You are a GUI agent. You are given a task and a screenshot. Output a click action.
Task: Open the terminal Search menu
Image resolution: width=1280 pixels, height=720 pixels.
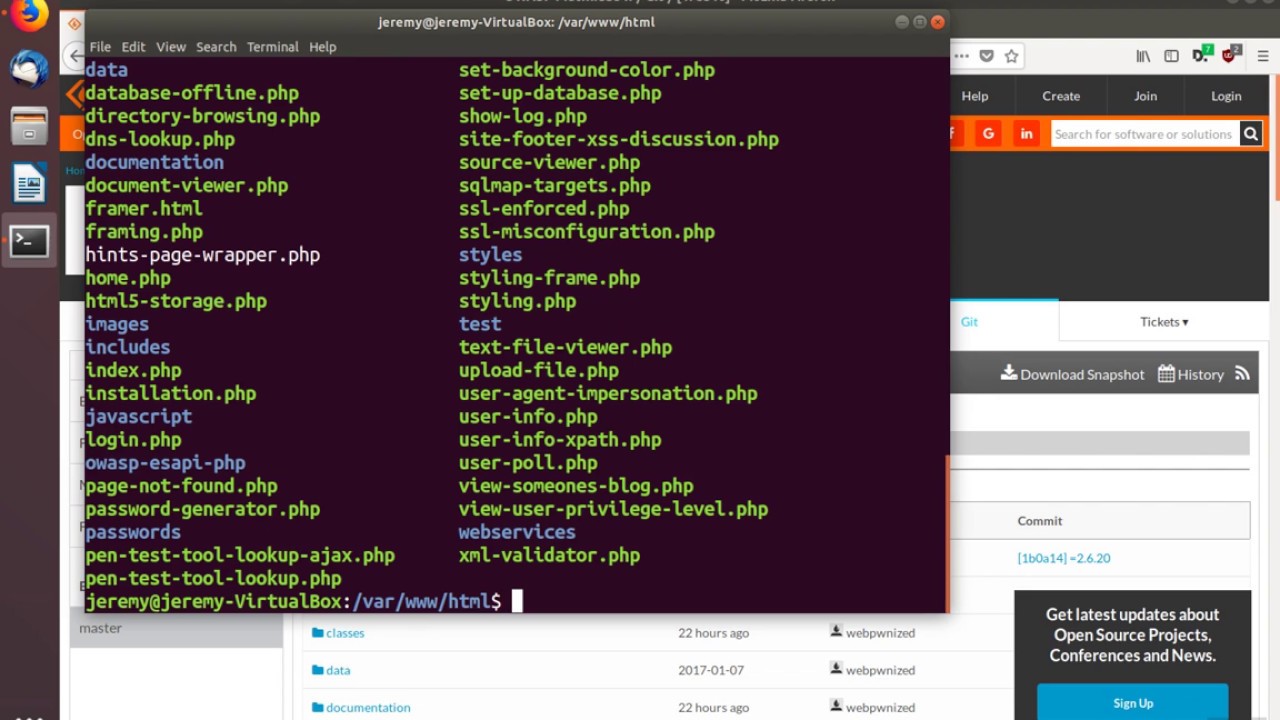point(216,47)
